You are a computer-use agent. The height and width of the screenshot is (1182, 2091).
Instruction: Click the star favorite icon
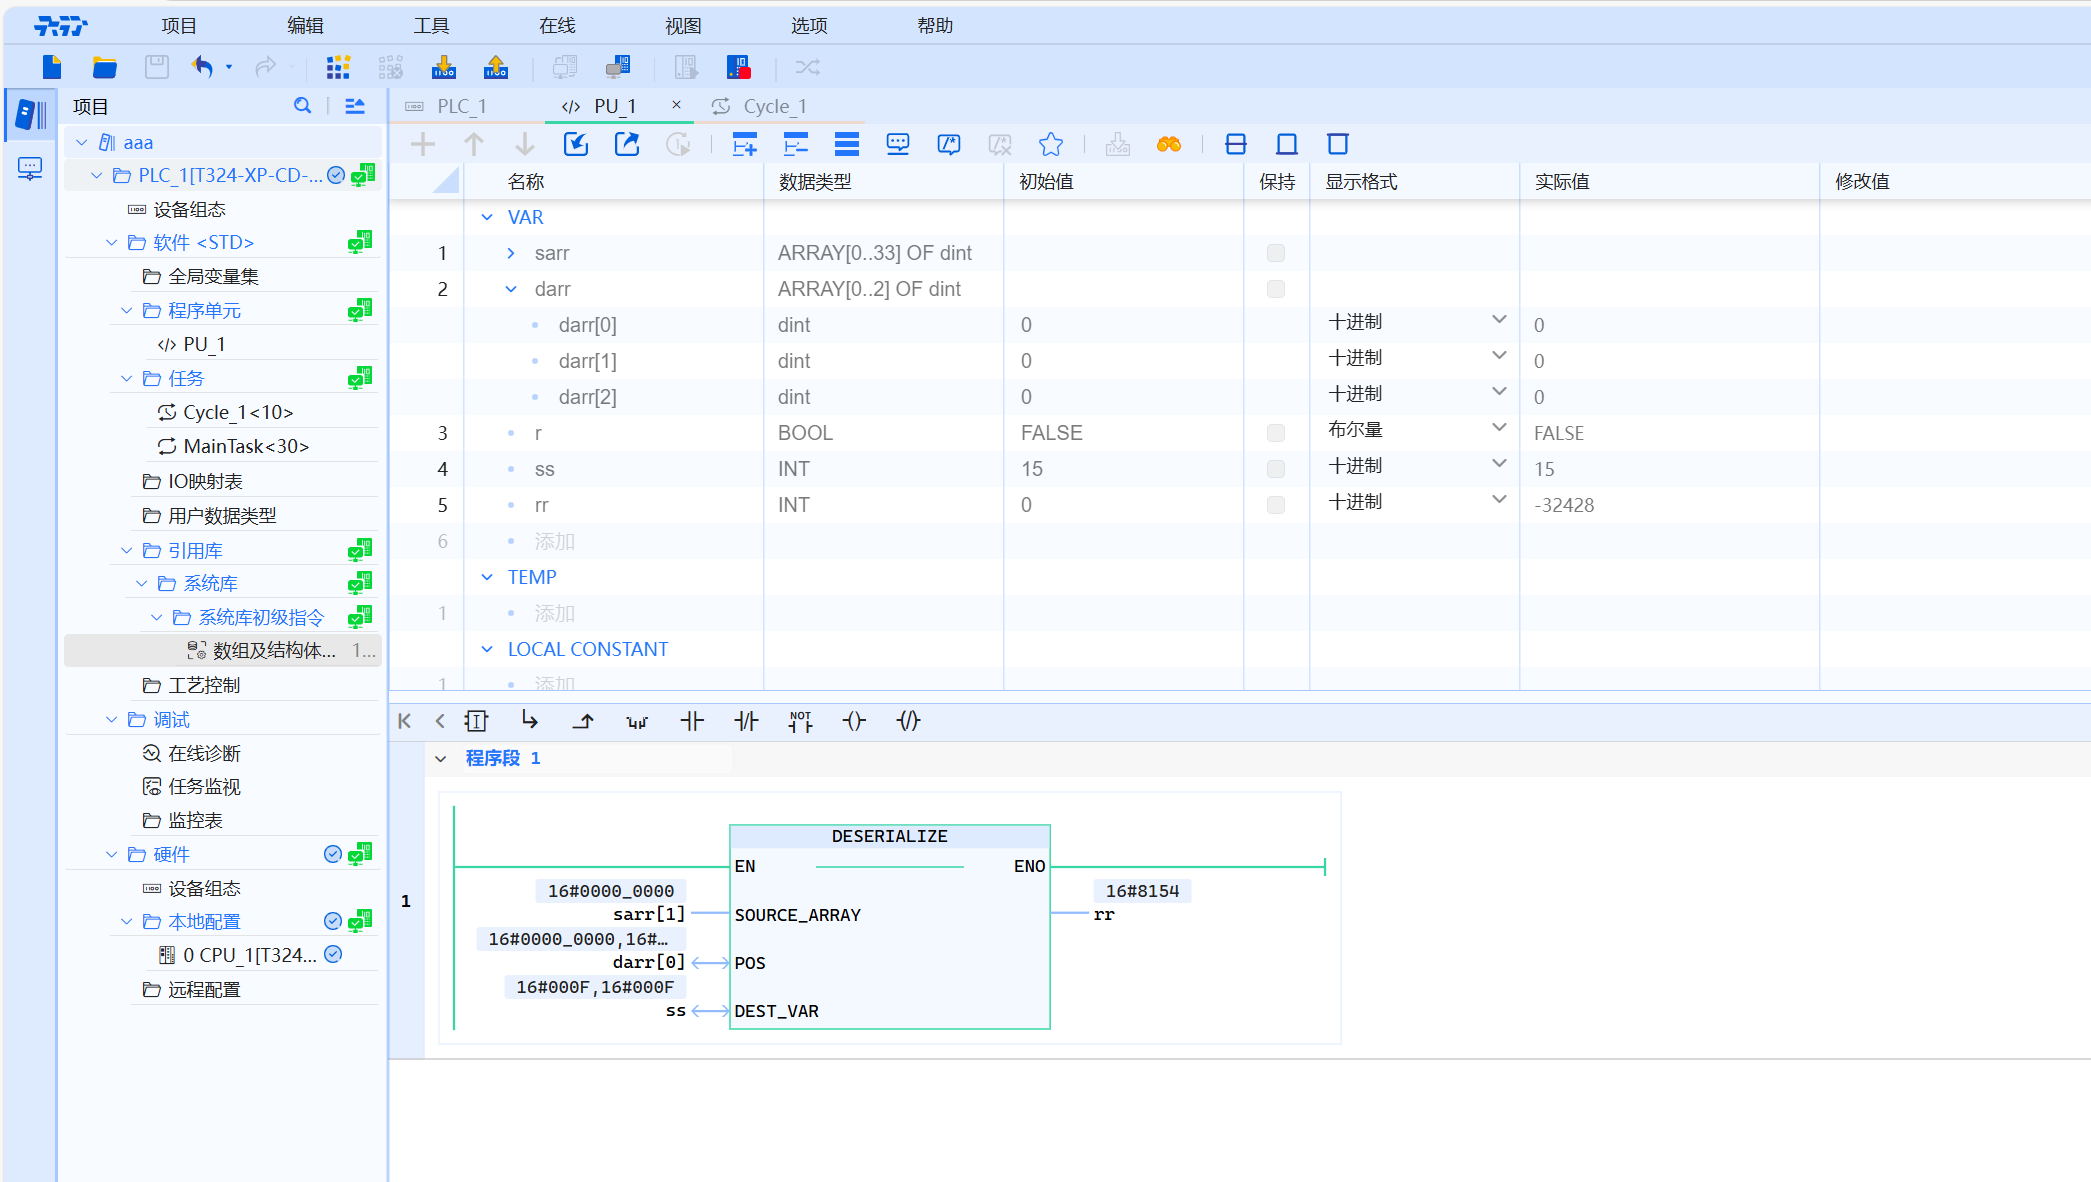[1050, 145]
